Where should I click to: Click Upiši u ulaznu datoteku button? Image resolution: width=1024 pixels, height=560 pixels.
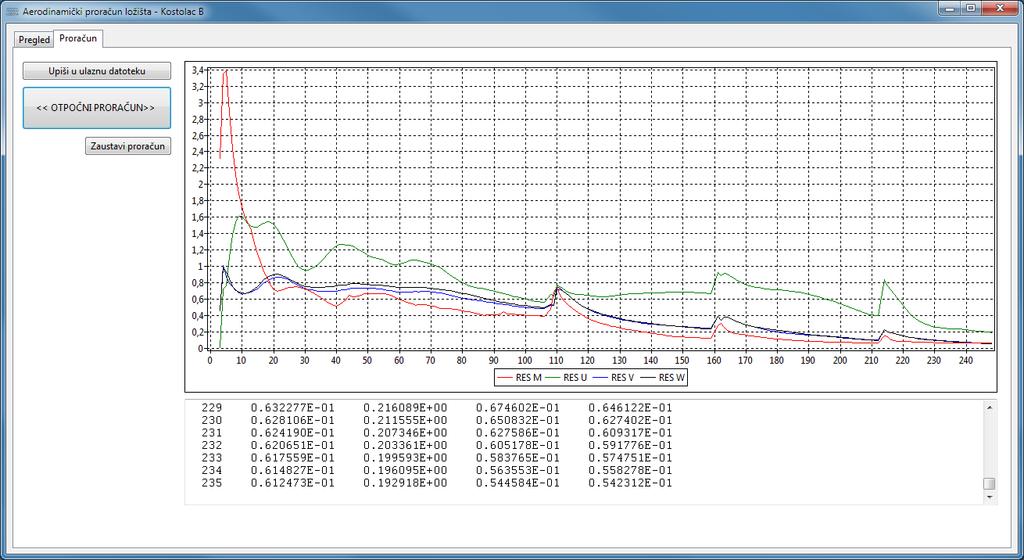pos(97,70)
